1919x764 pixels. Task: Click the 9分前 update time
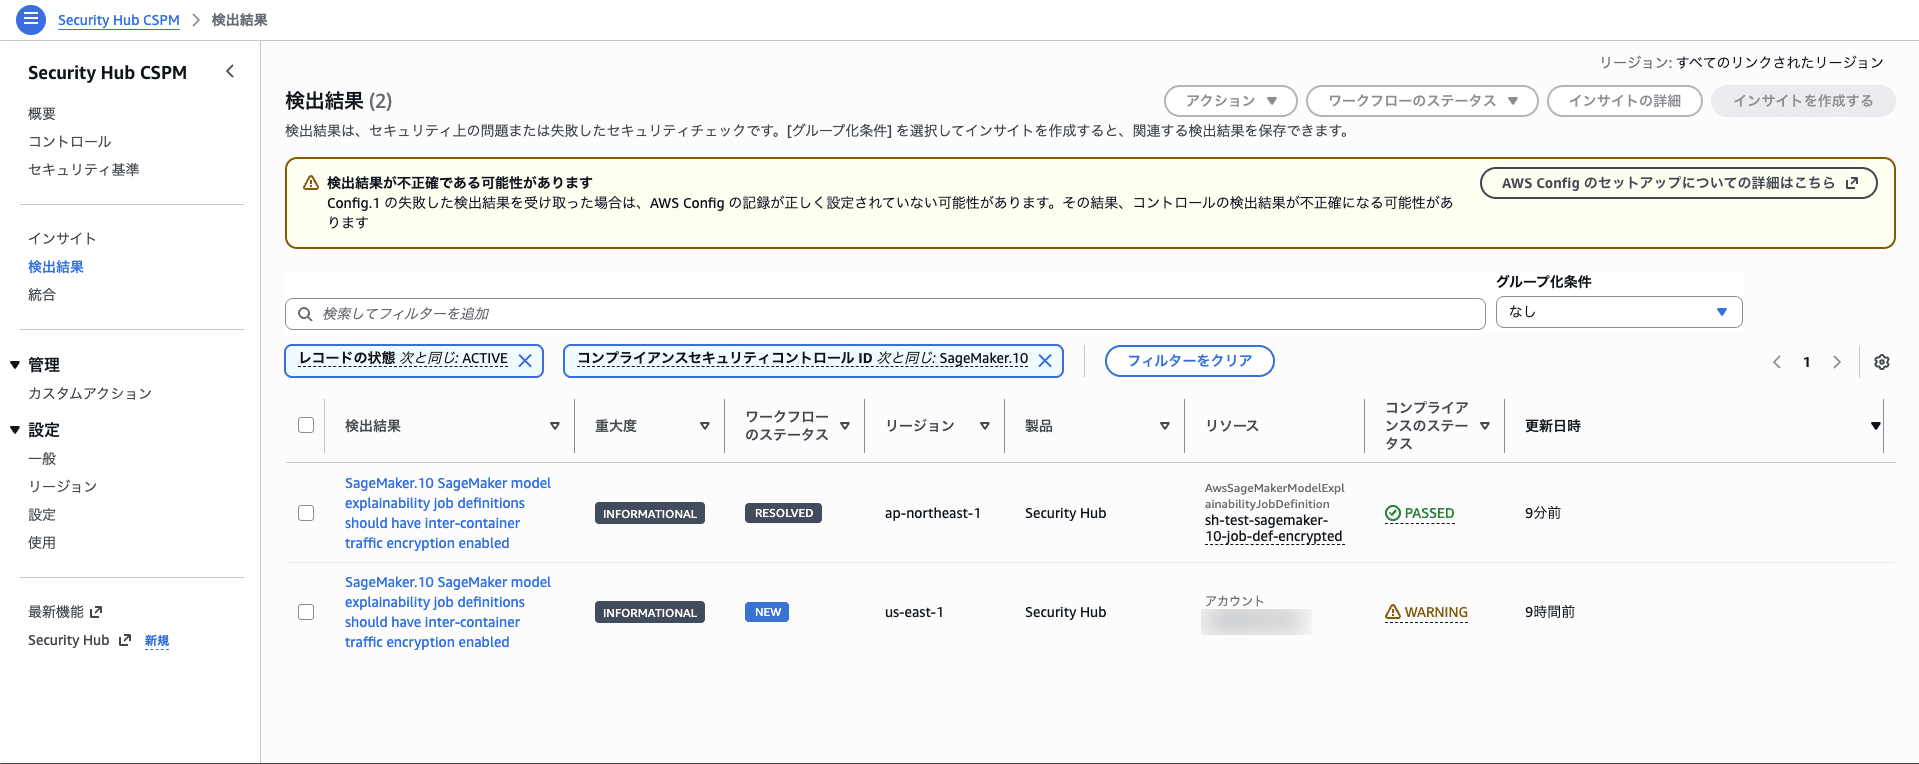pos(1543,513)
